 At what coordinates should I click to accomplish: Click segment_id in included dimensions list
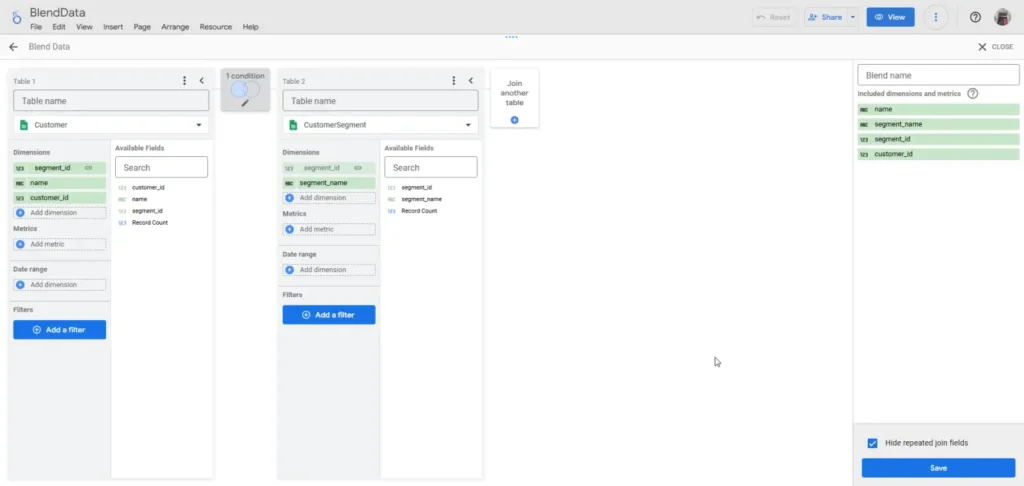938,139
